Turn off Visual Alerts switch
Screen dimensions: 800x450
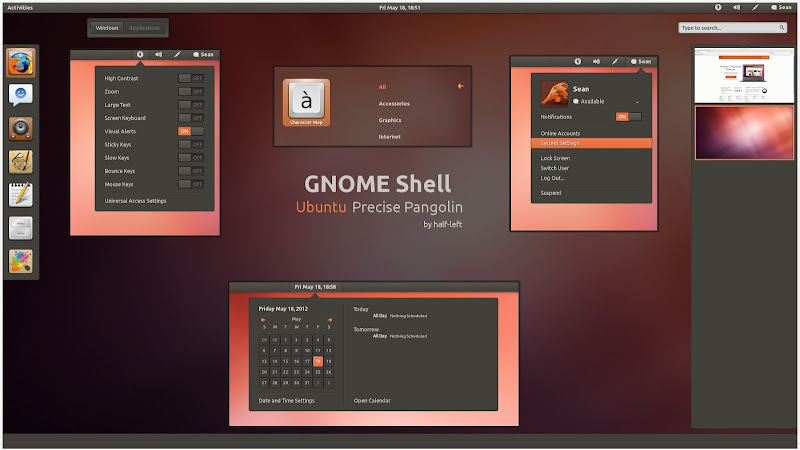[x=191, y=131]
